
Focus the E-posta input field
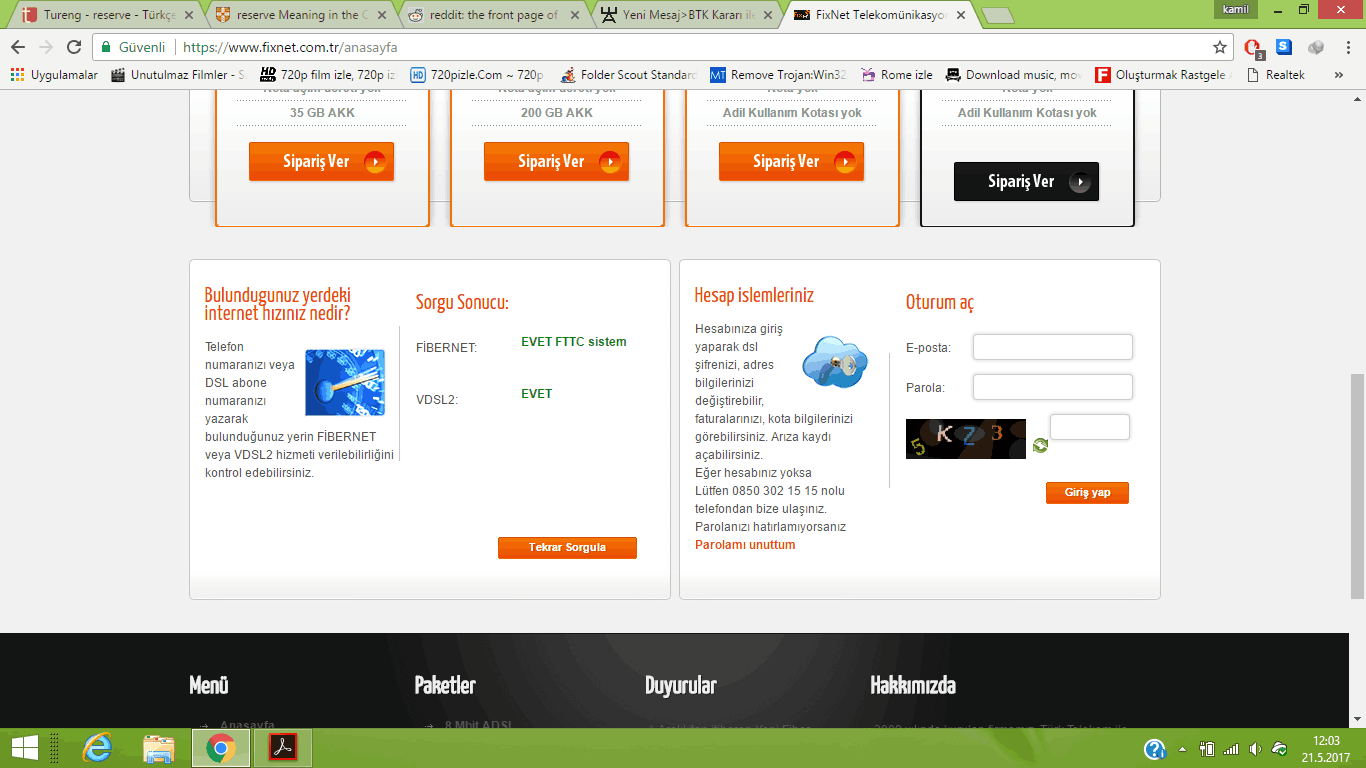(x=1052, y=347)
